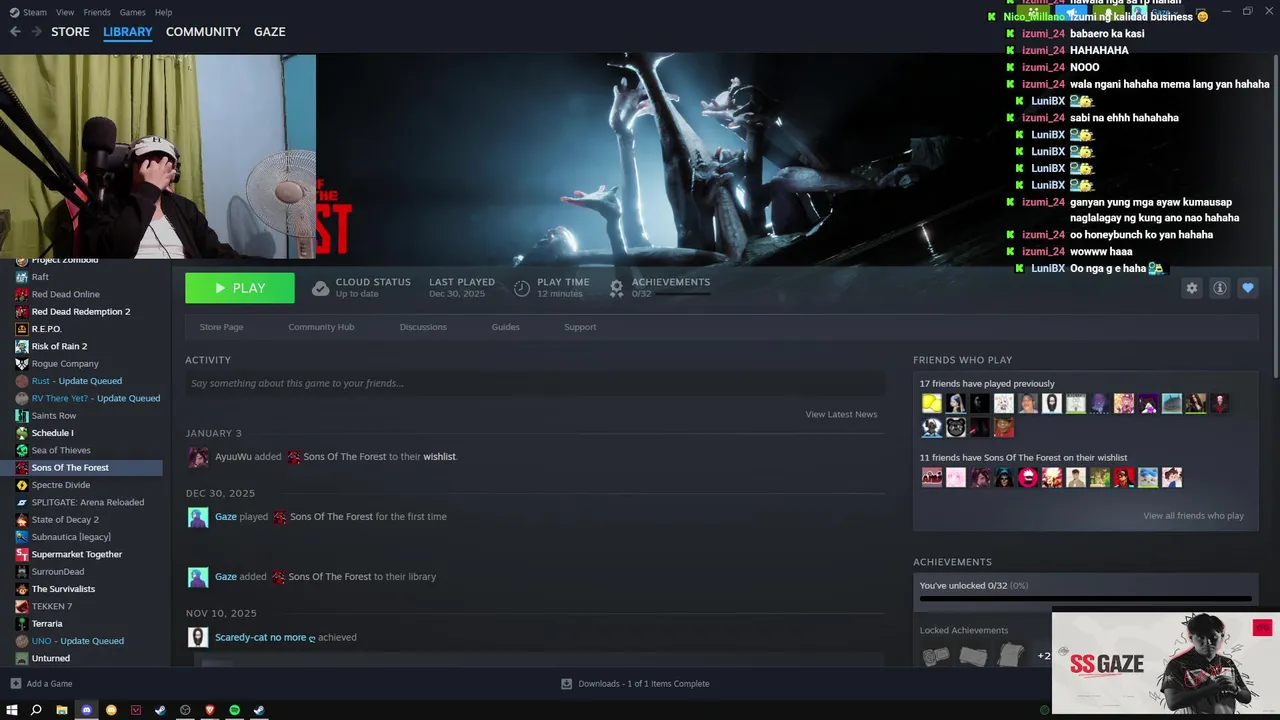Switch to the STORE section
Image resolution: width=1280 pixels, height=720 pixels.
[70, 32]
